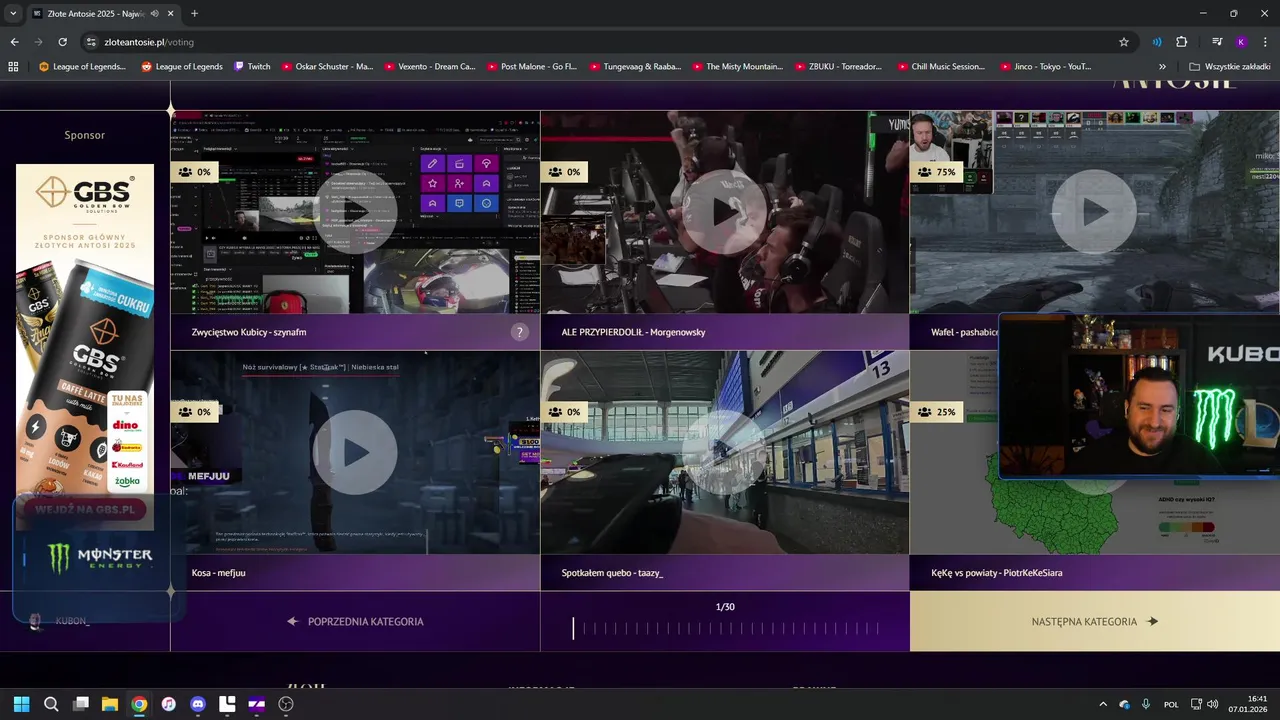The height and width of the screenshot is (720, 1280).
Task: Play the Spotkałem quebo clip
Action: pos(725,452)
